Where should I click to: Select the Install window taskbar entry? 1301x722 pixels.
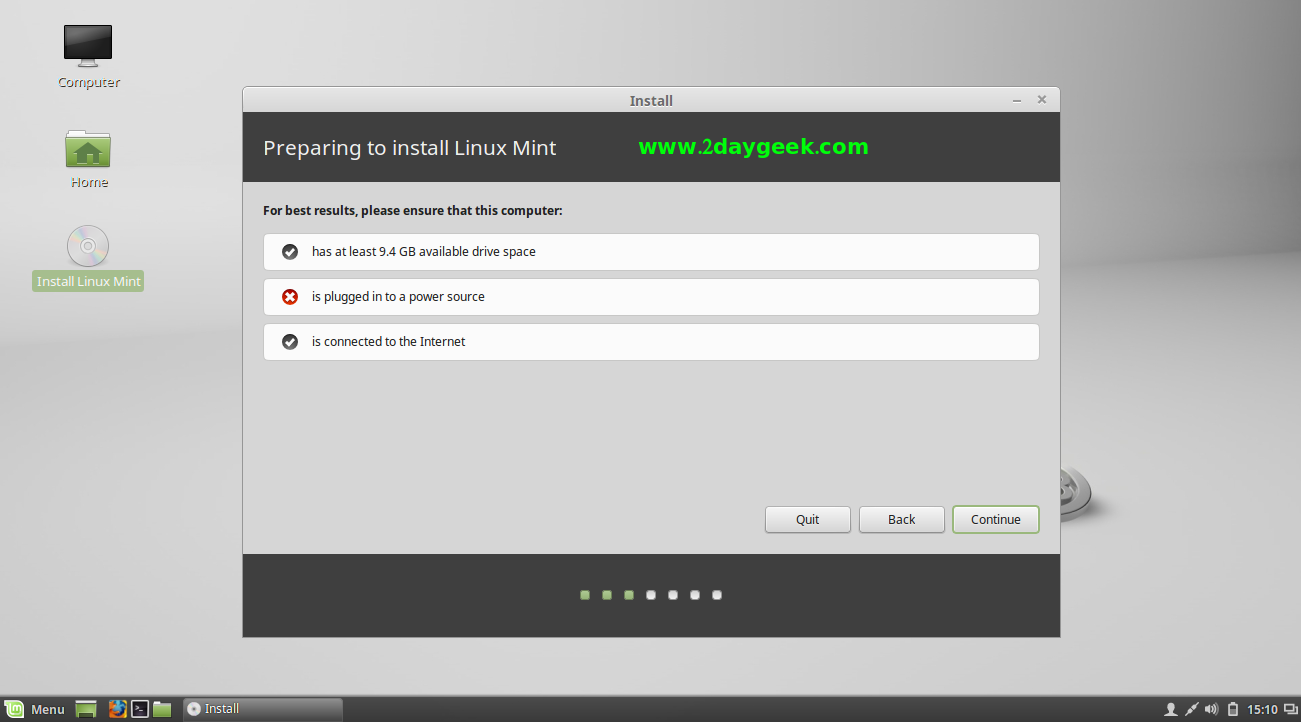(262, 709)
